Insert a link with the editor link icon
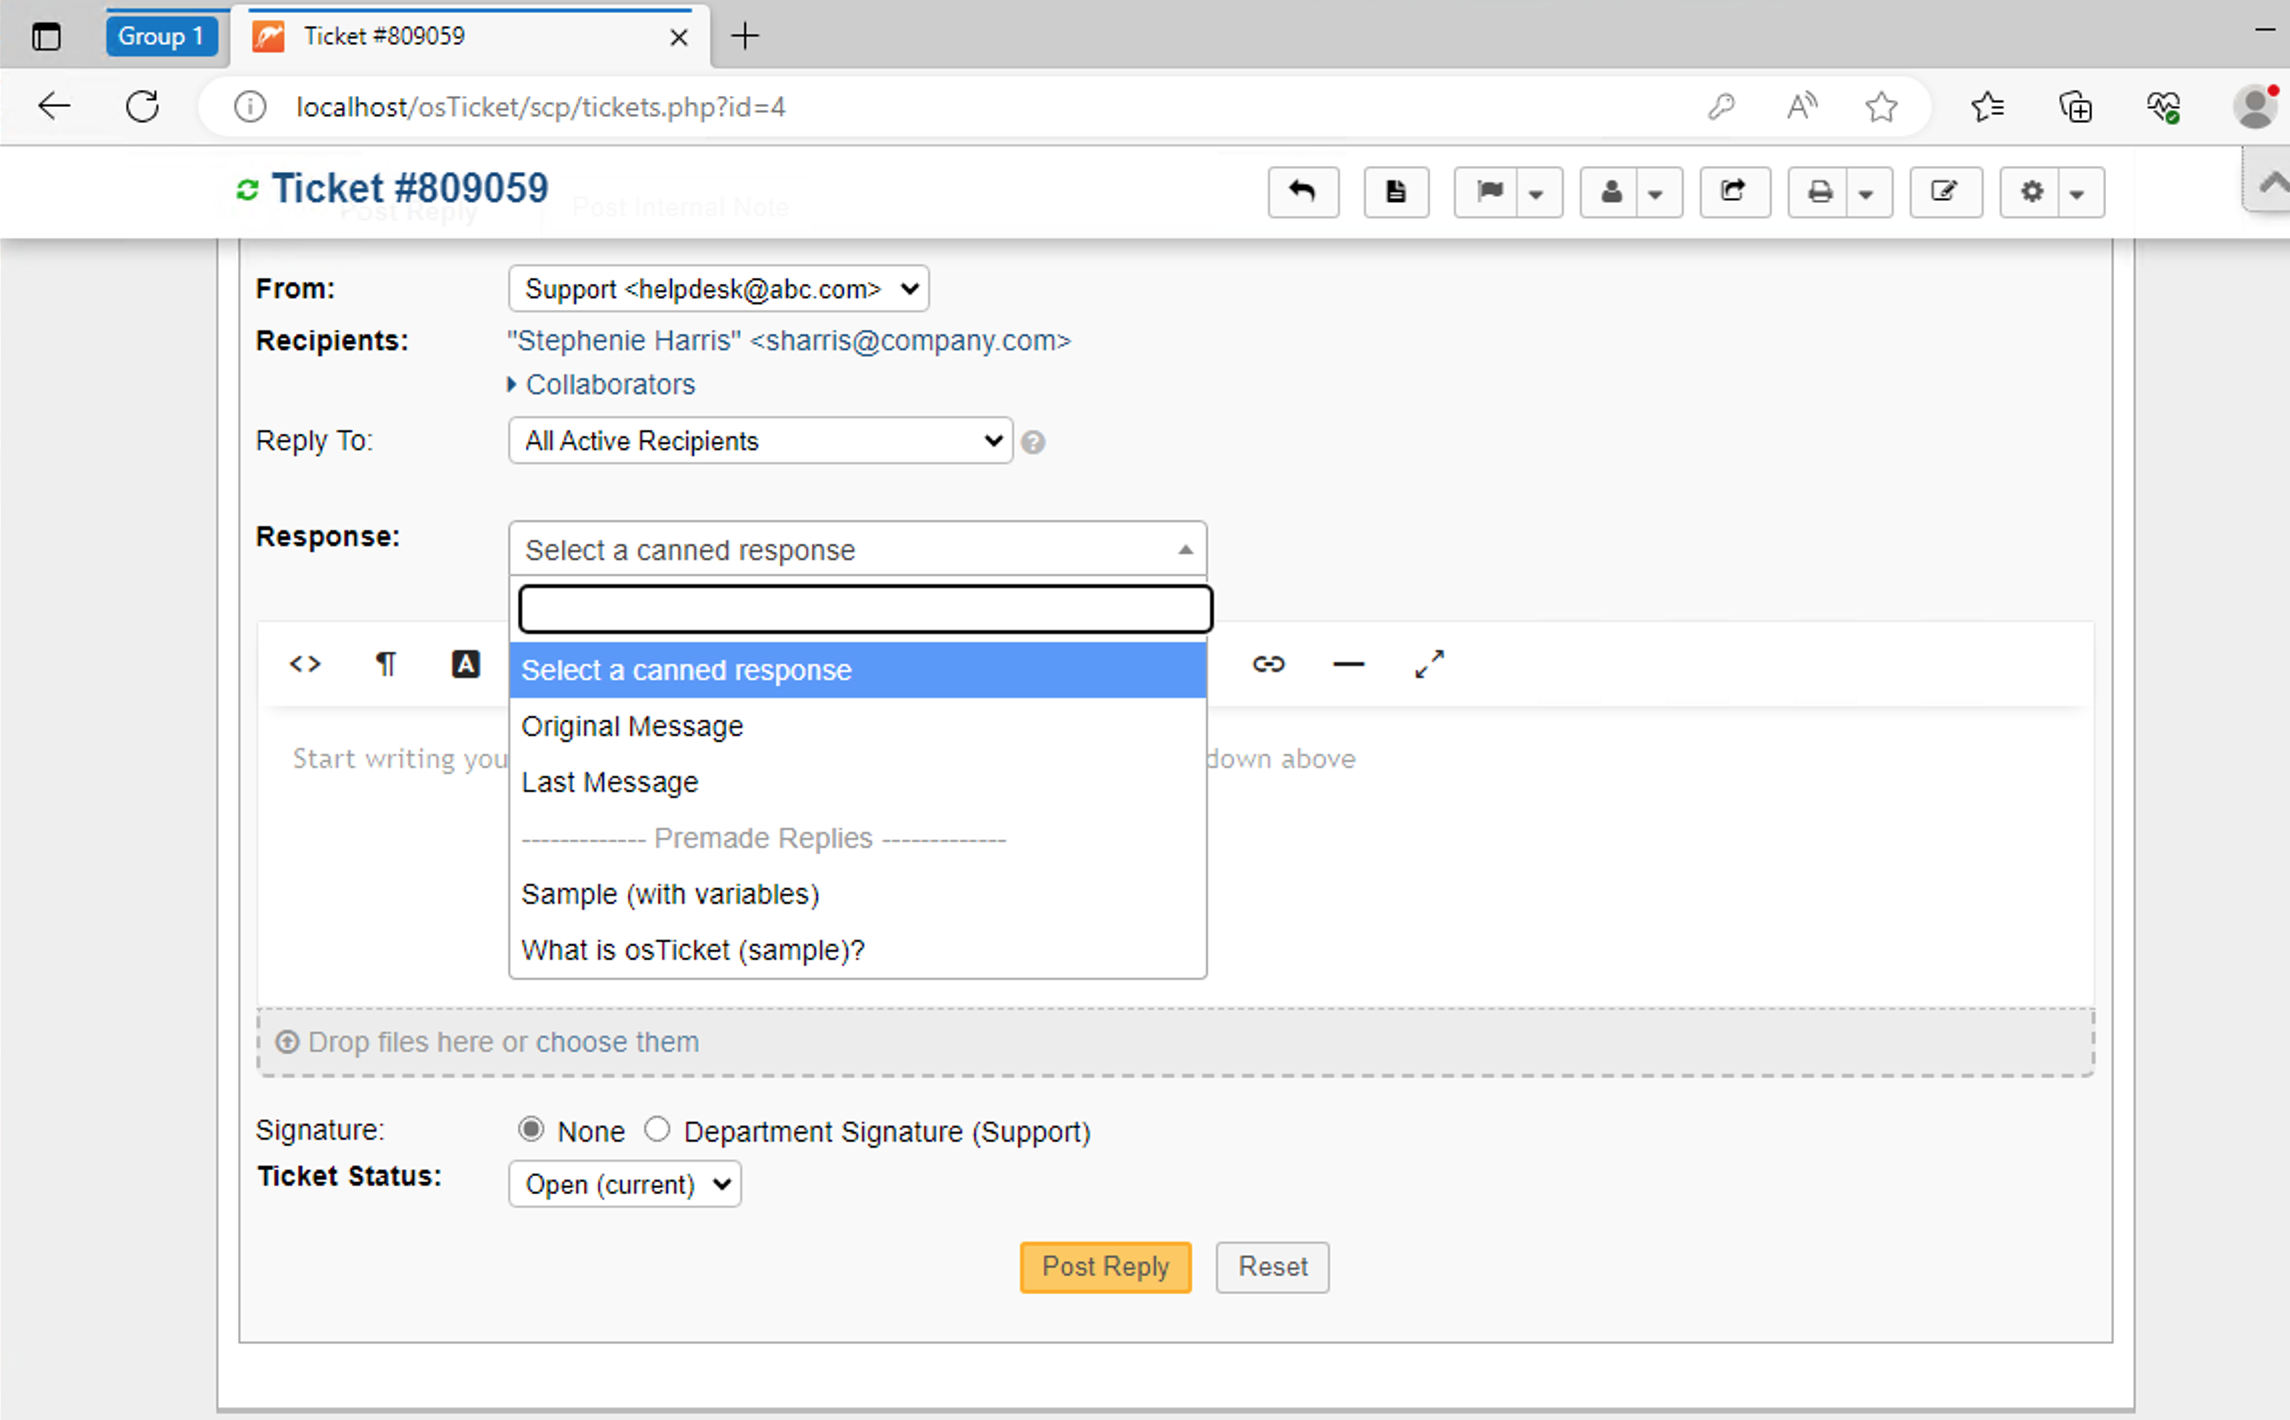The image size is (2290, 1420). [1268, 664]
